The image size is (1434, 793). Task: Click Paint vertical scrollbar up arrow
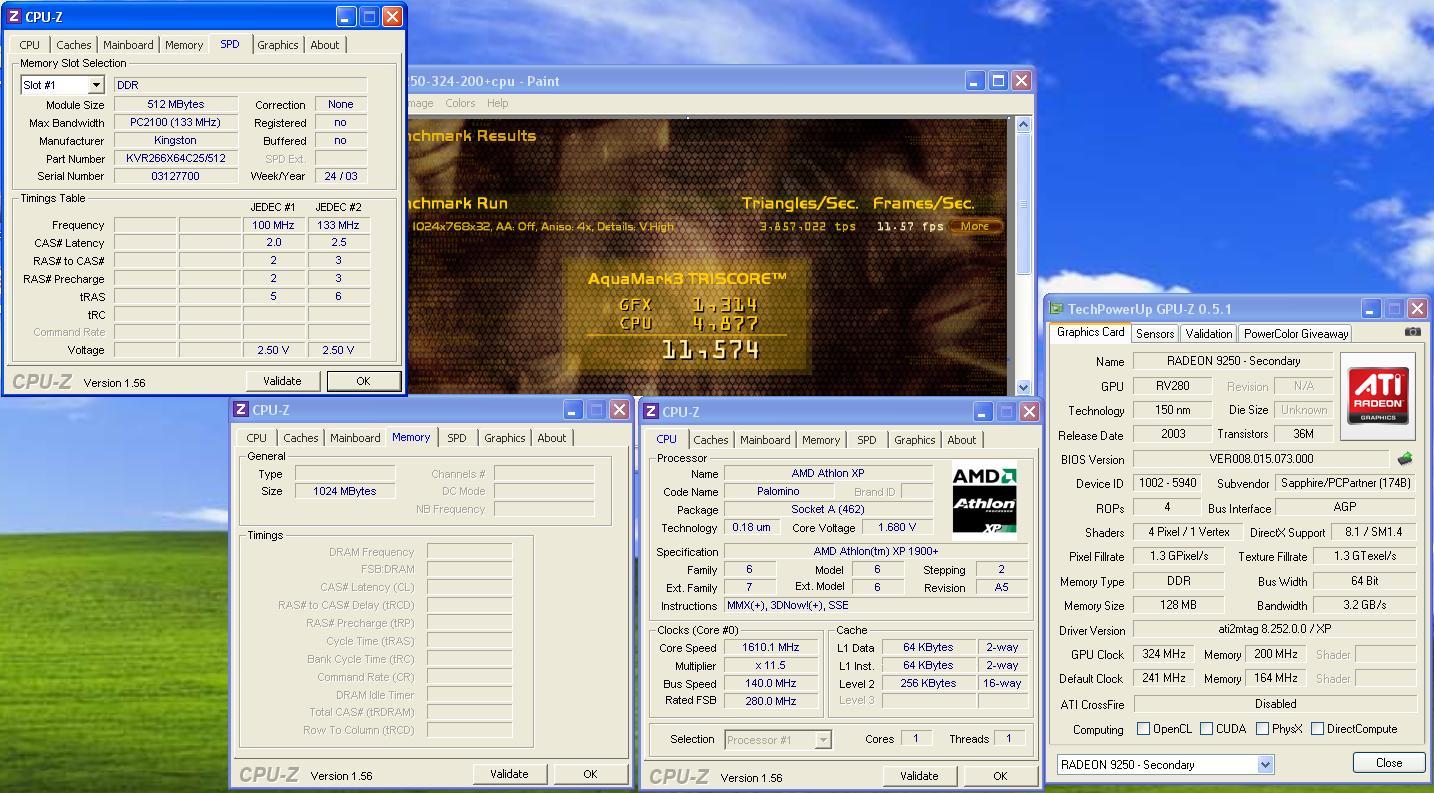coord(1023,125)
